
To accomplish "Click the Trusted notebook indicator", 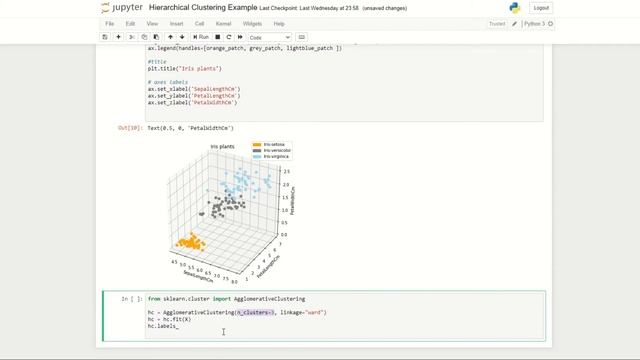I will (497, 24).
